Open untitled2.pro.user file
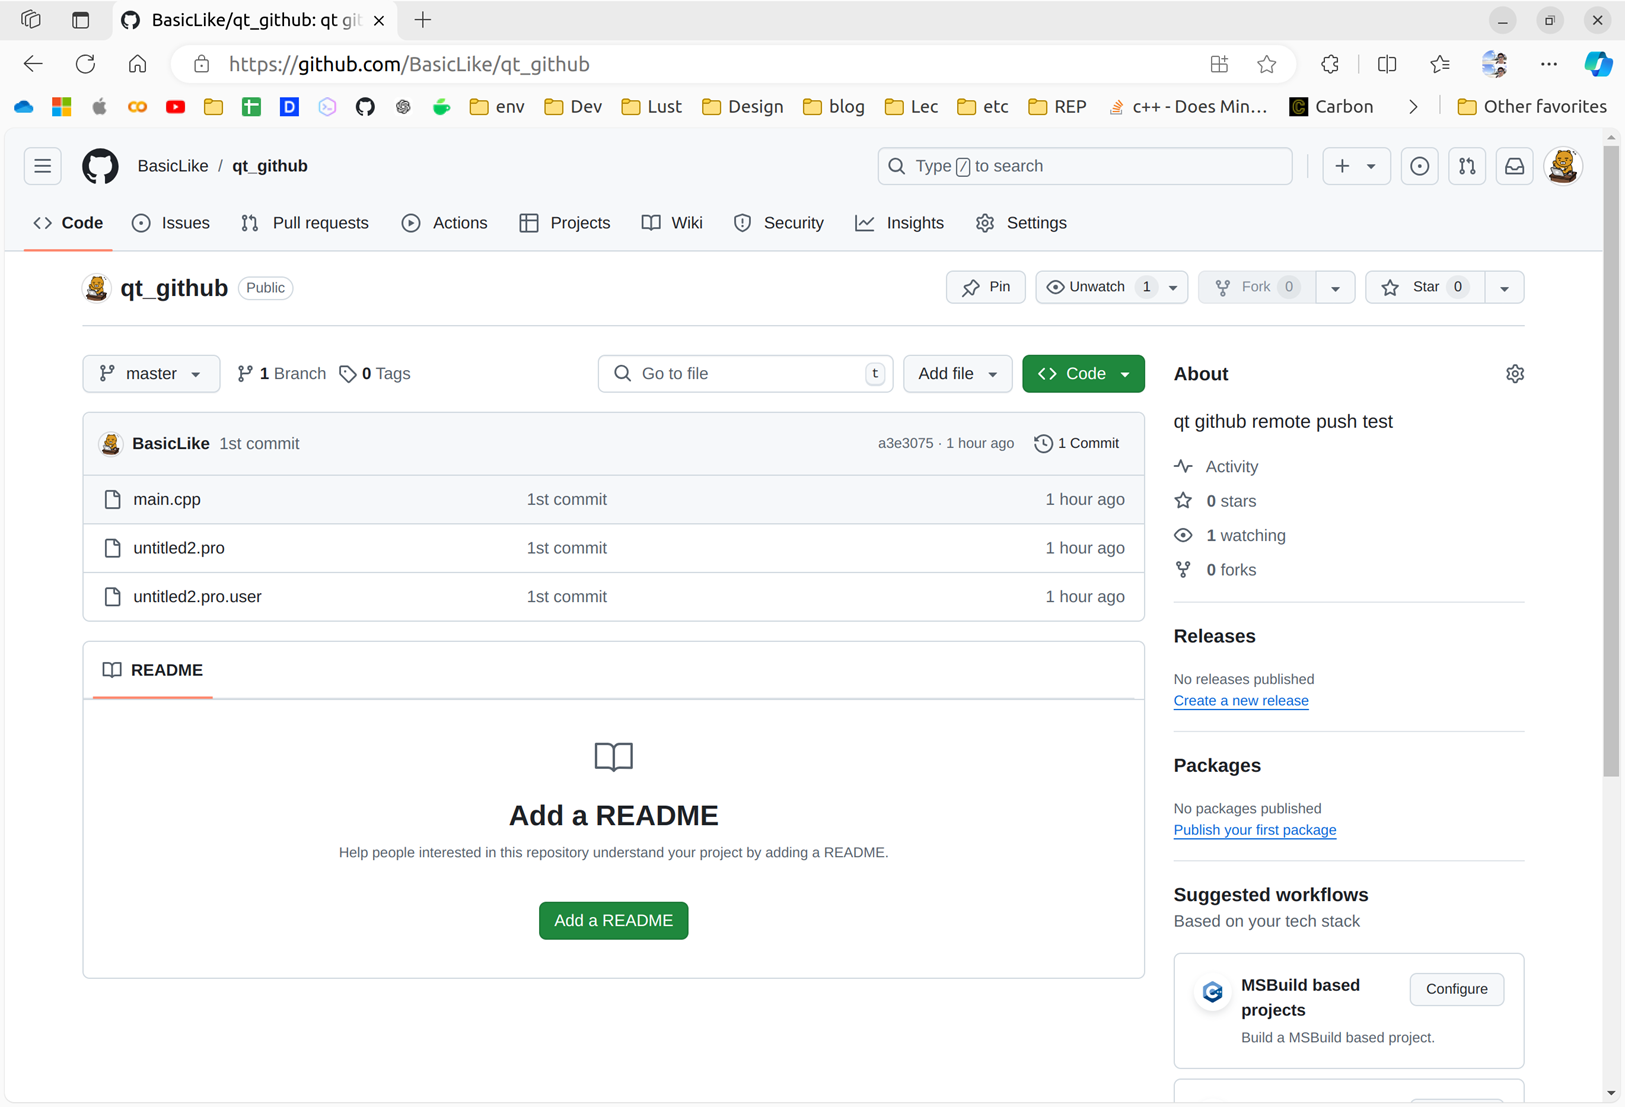 pos(197,597)
